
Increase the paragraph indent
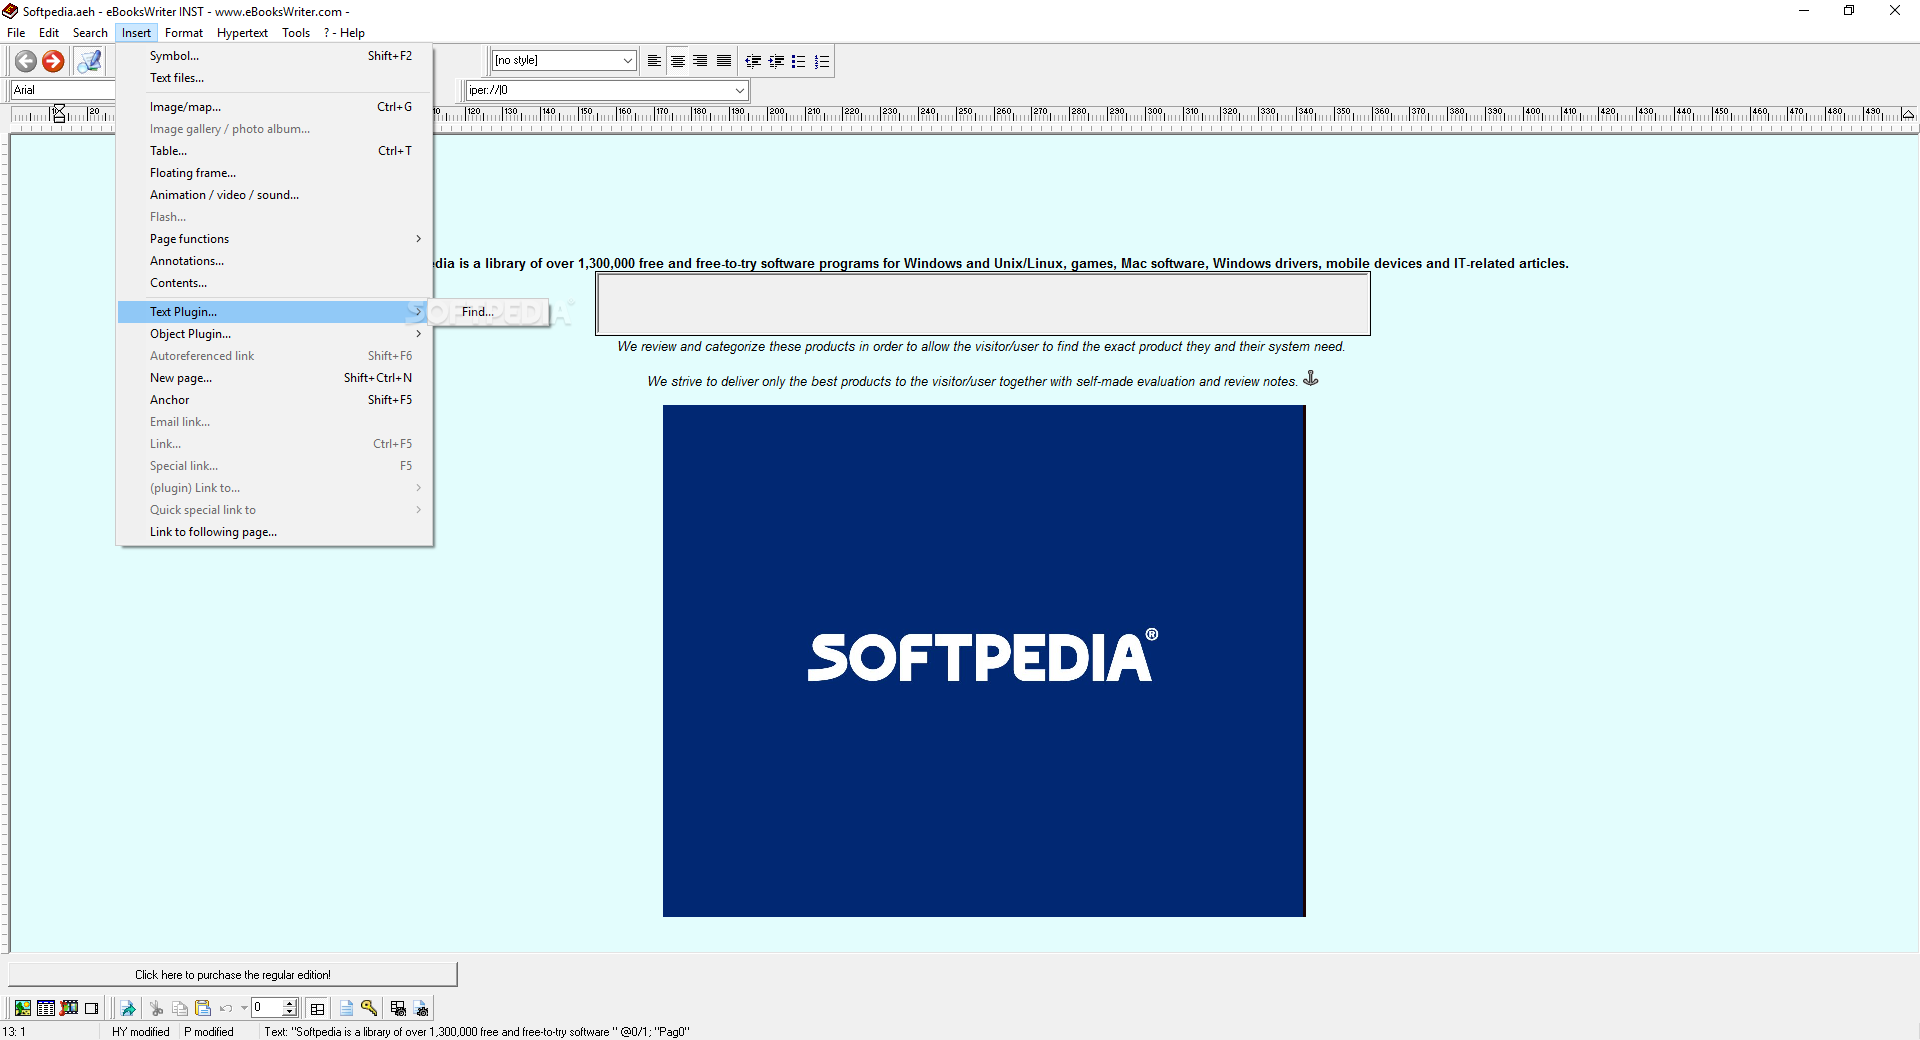776,61
